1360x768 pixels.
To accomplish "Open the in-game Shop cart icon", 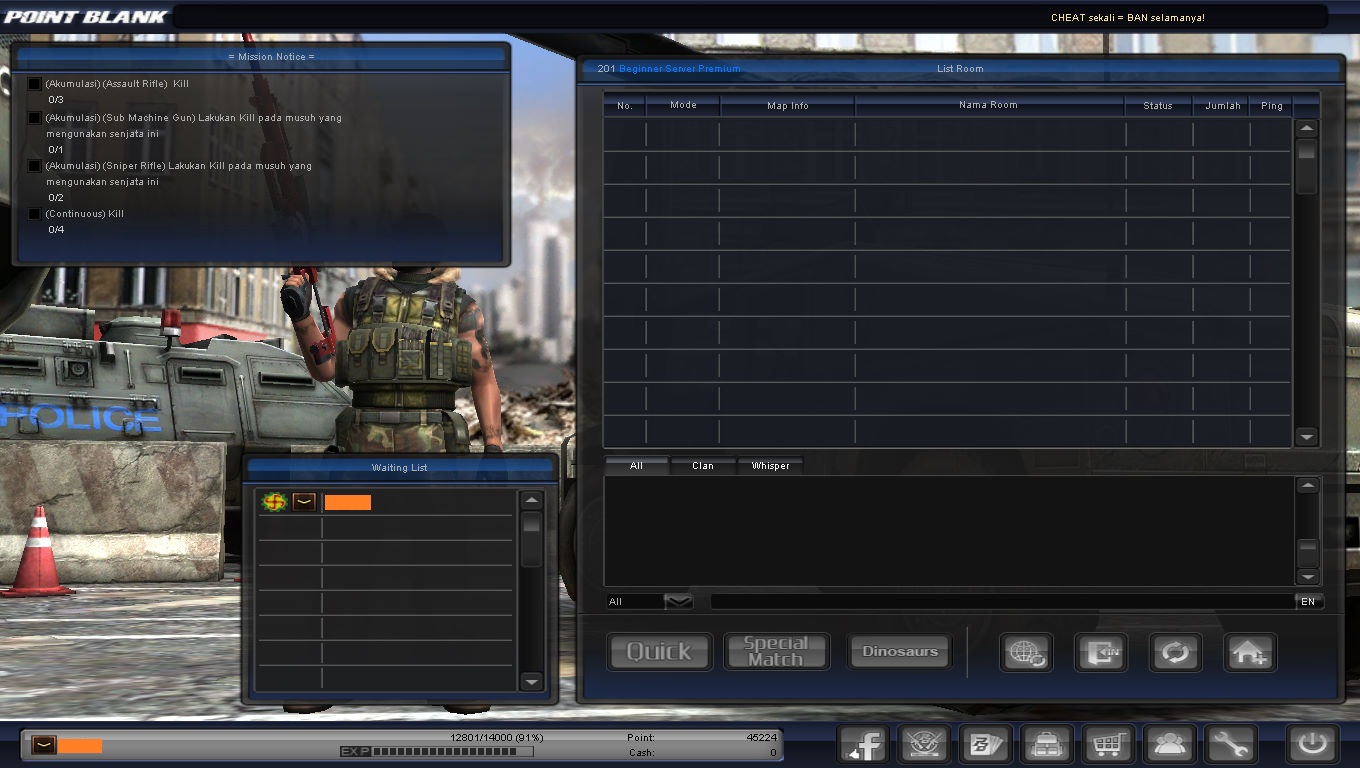I will 1107,744.
